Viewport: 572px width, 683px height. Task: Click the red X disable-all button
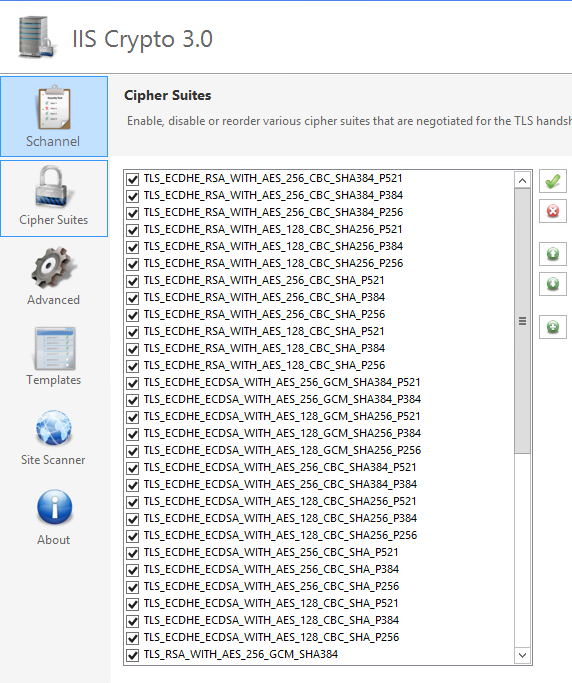click(553, 211)
